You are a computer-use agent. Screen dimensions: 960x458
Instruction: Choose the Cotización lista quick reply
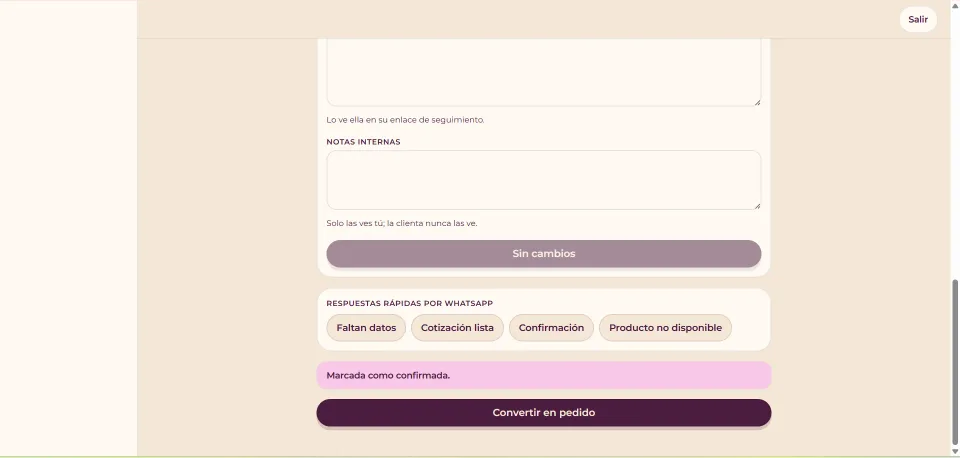pyautogui.click(x=457, y=328)
